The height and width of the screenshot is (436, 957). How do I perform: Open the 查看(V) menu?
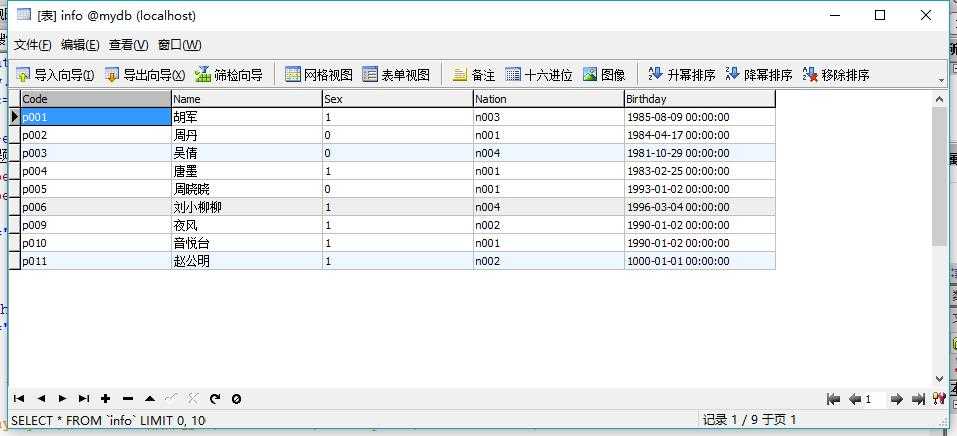pos(128,45)
